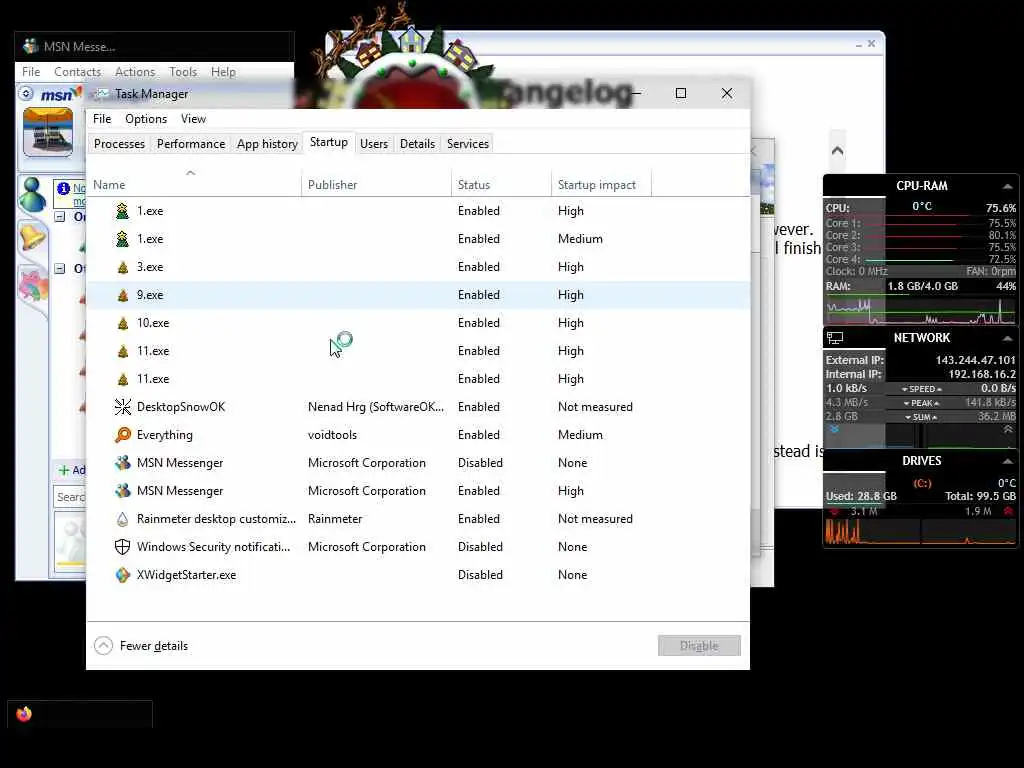The height and width of the screenshot is (768, 1024).
Task: Switch to the App history tab
Action: pos(267,144)
